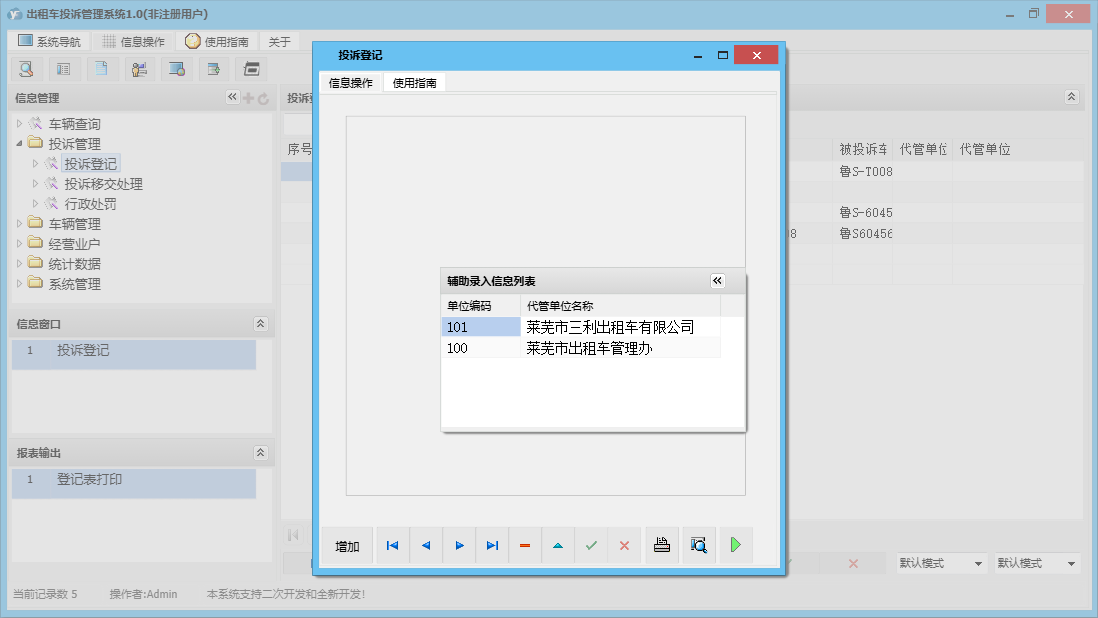Click the green checkmark save icon
Viewport: 1098px width, 618px height.
click(591, 546)
